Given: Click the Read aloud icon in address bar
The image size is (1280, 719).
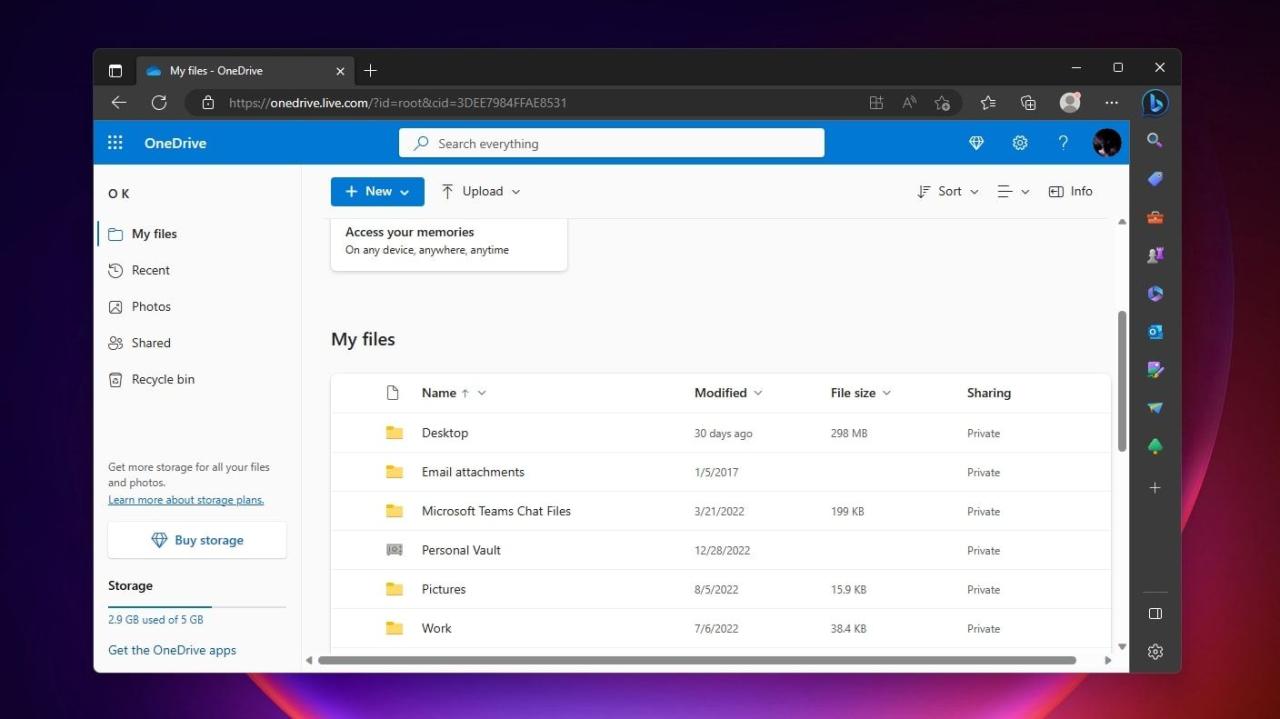Looking at the screenshot, I should (x=909, y=102).
